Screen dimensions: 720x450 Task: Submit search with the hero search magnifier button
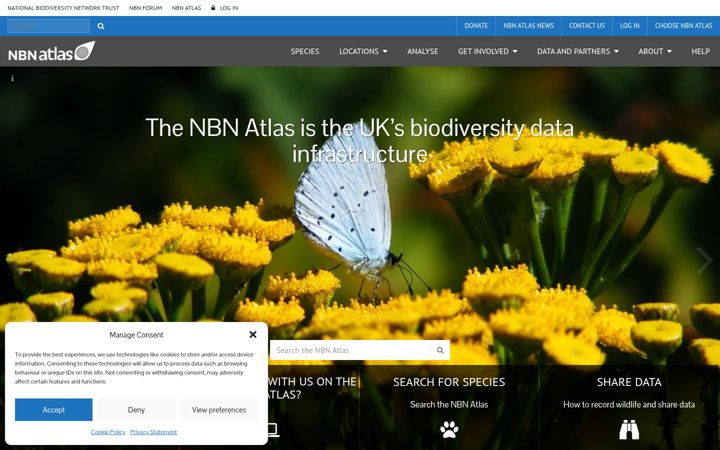[x=440, y=350]
